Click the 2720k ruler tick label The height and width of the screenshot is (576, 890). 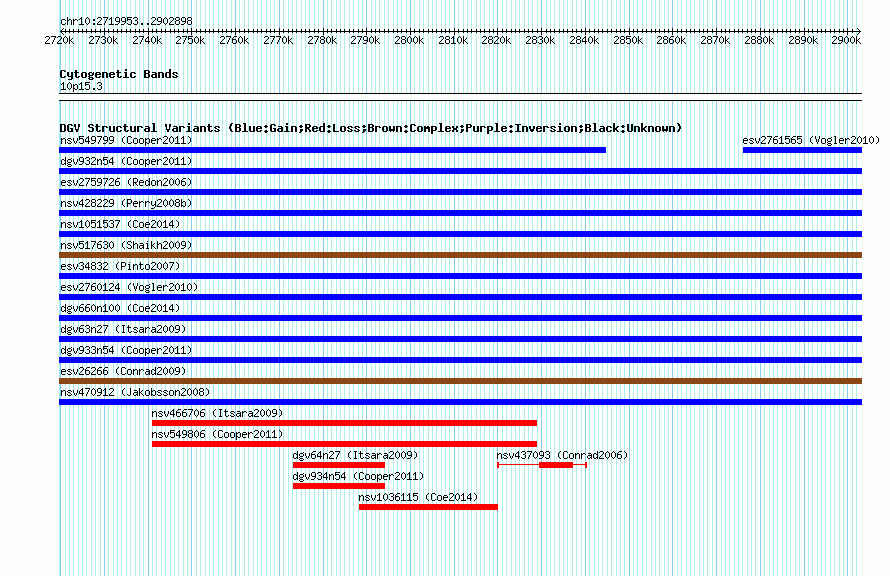(59, 40)
